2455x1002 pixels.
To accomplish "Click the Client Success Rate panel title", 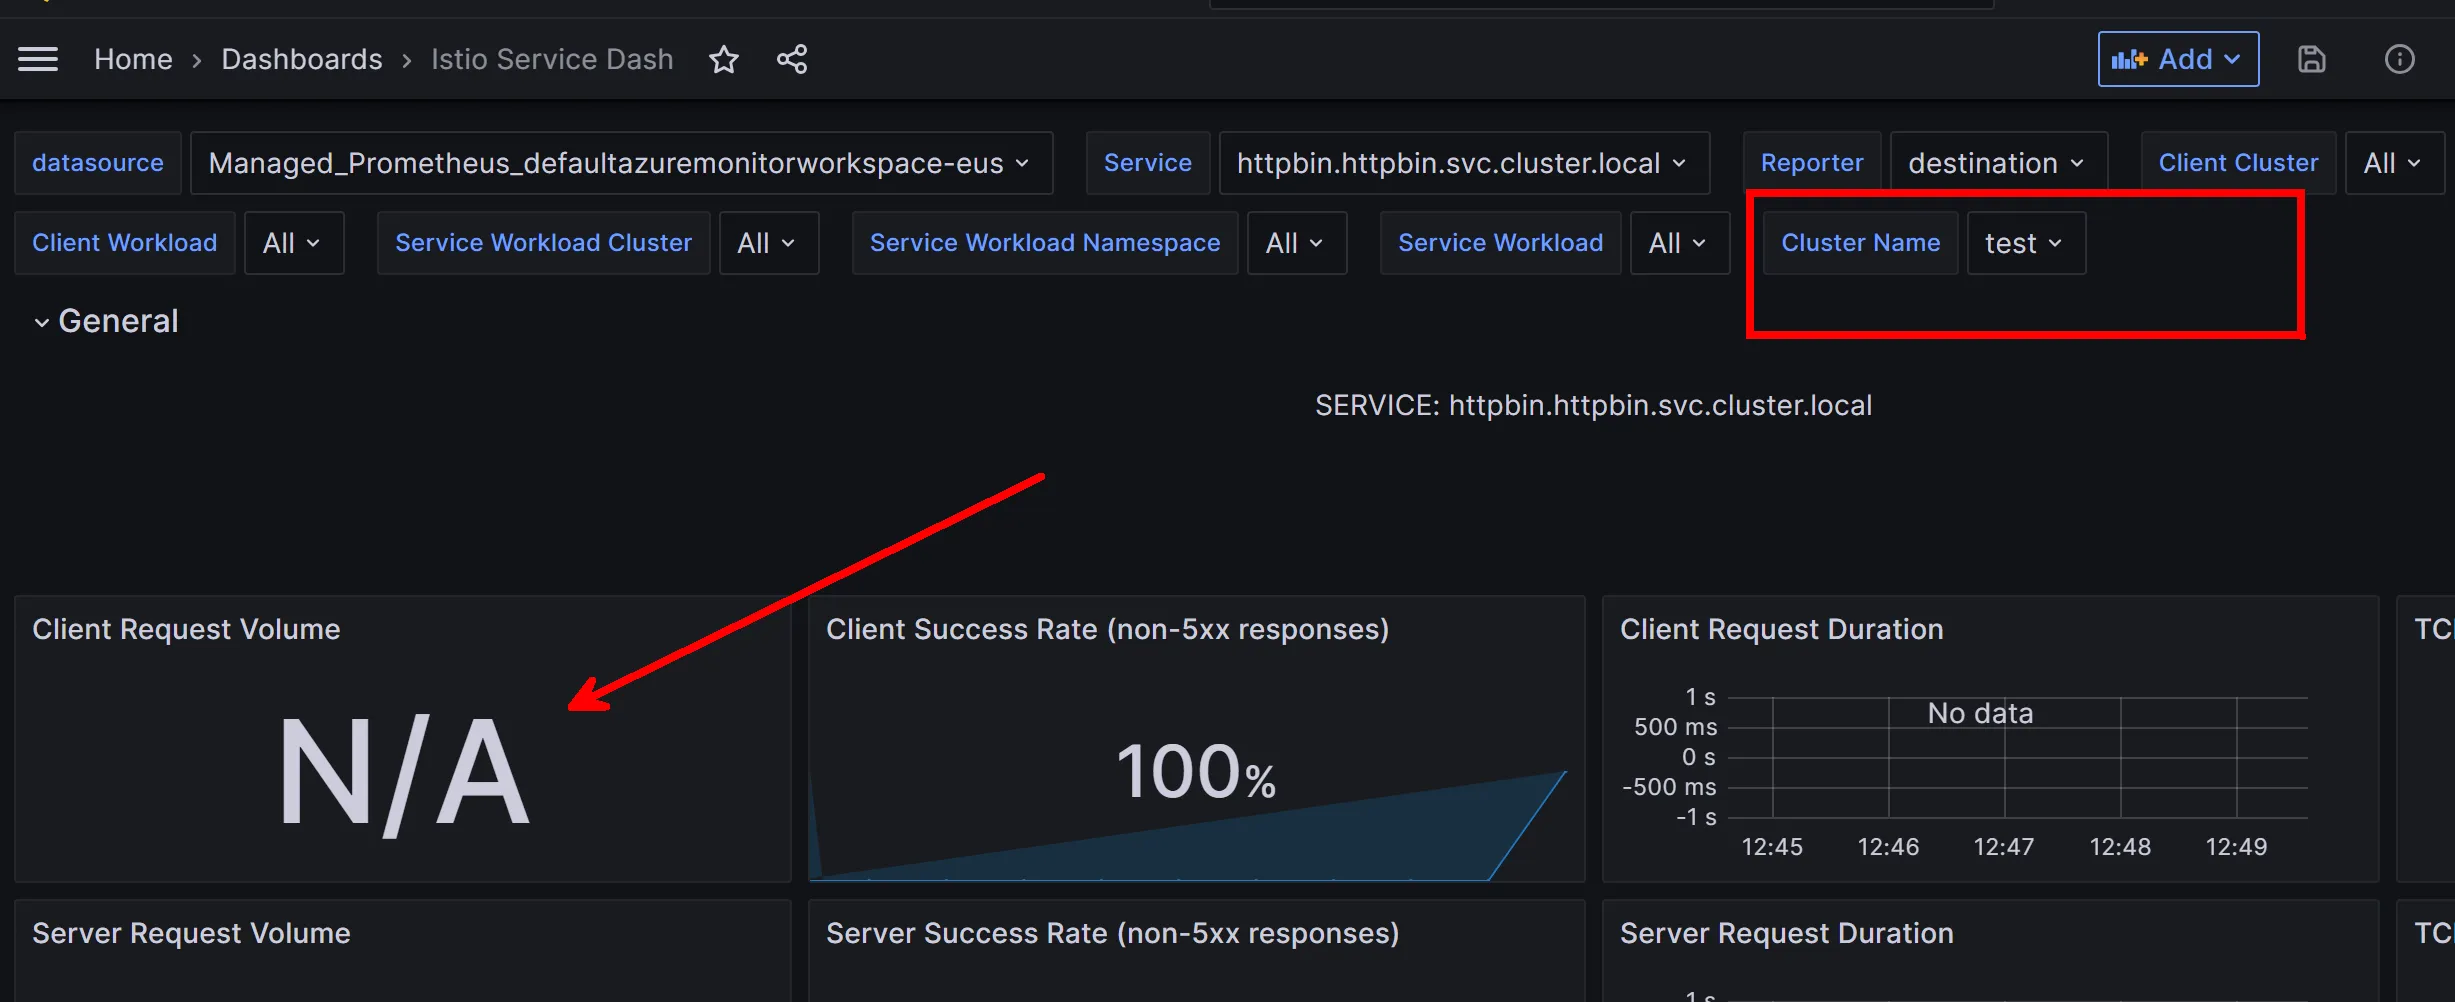I will pyautogui.click(x=1107, y=629).
